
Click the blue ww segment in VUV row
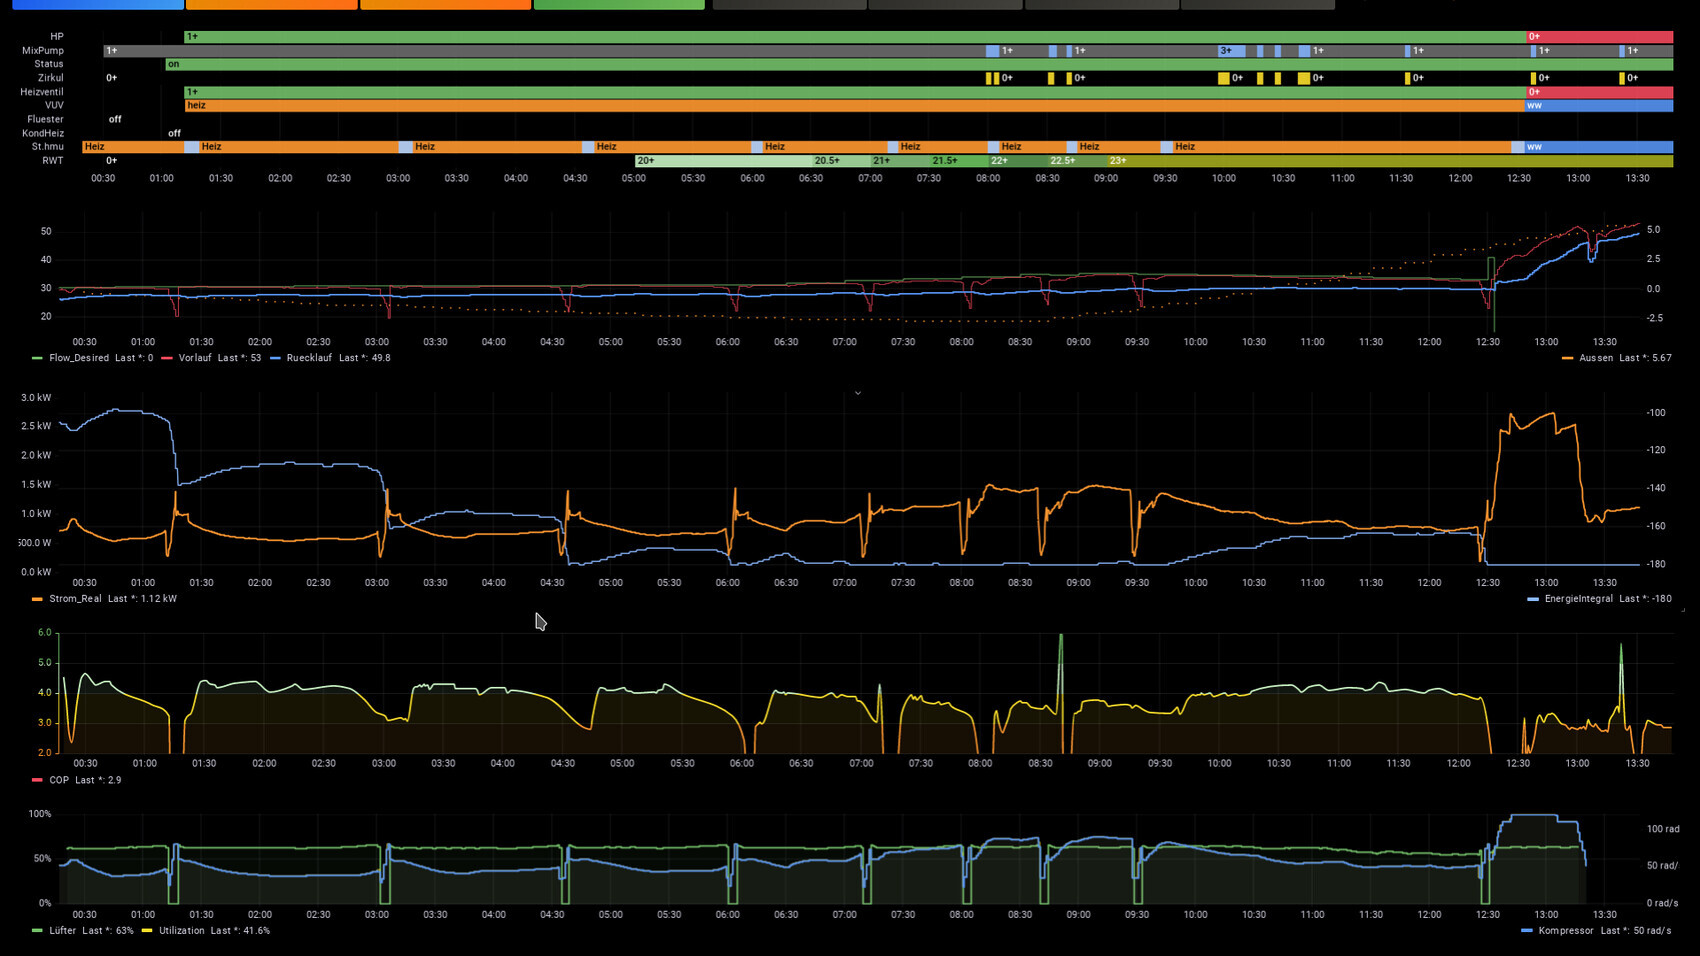coord(1598,105)
